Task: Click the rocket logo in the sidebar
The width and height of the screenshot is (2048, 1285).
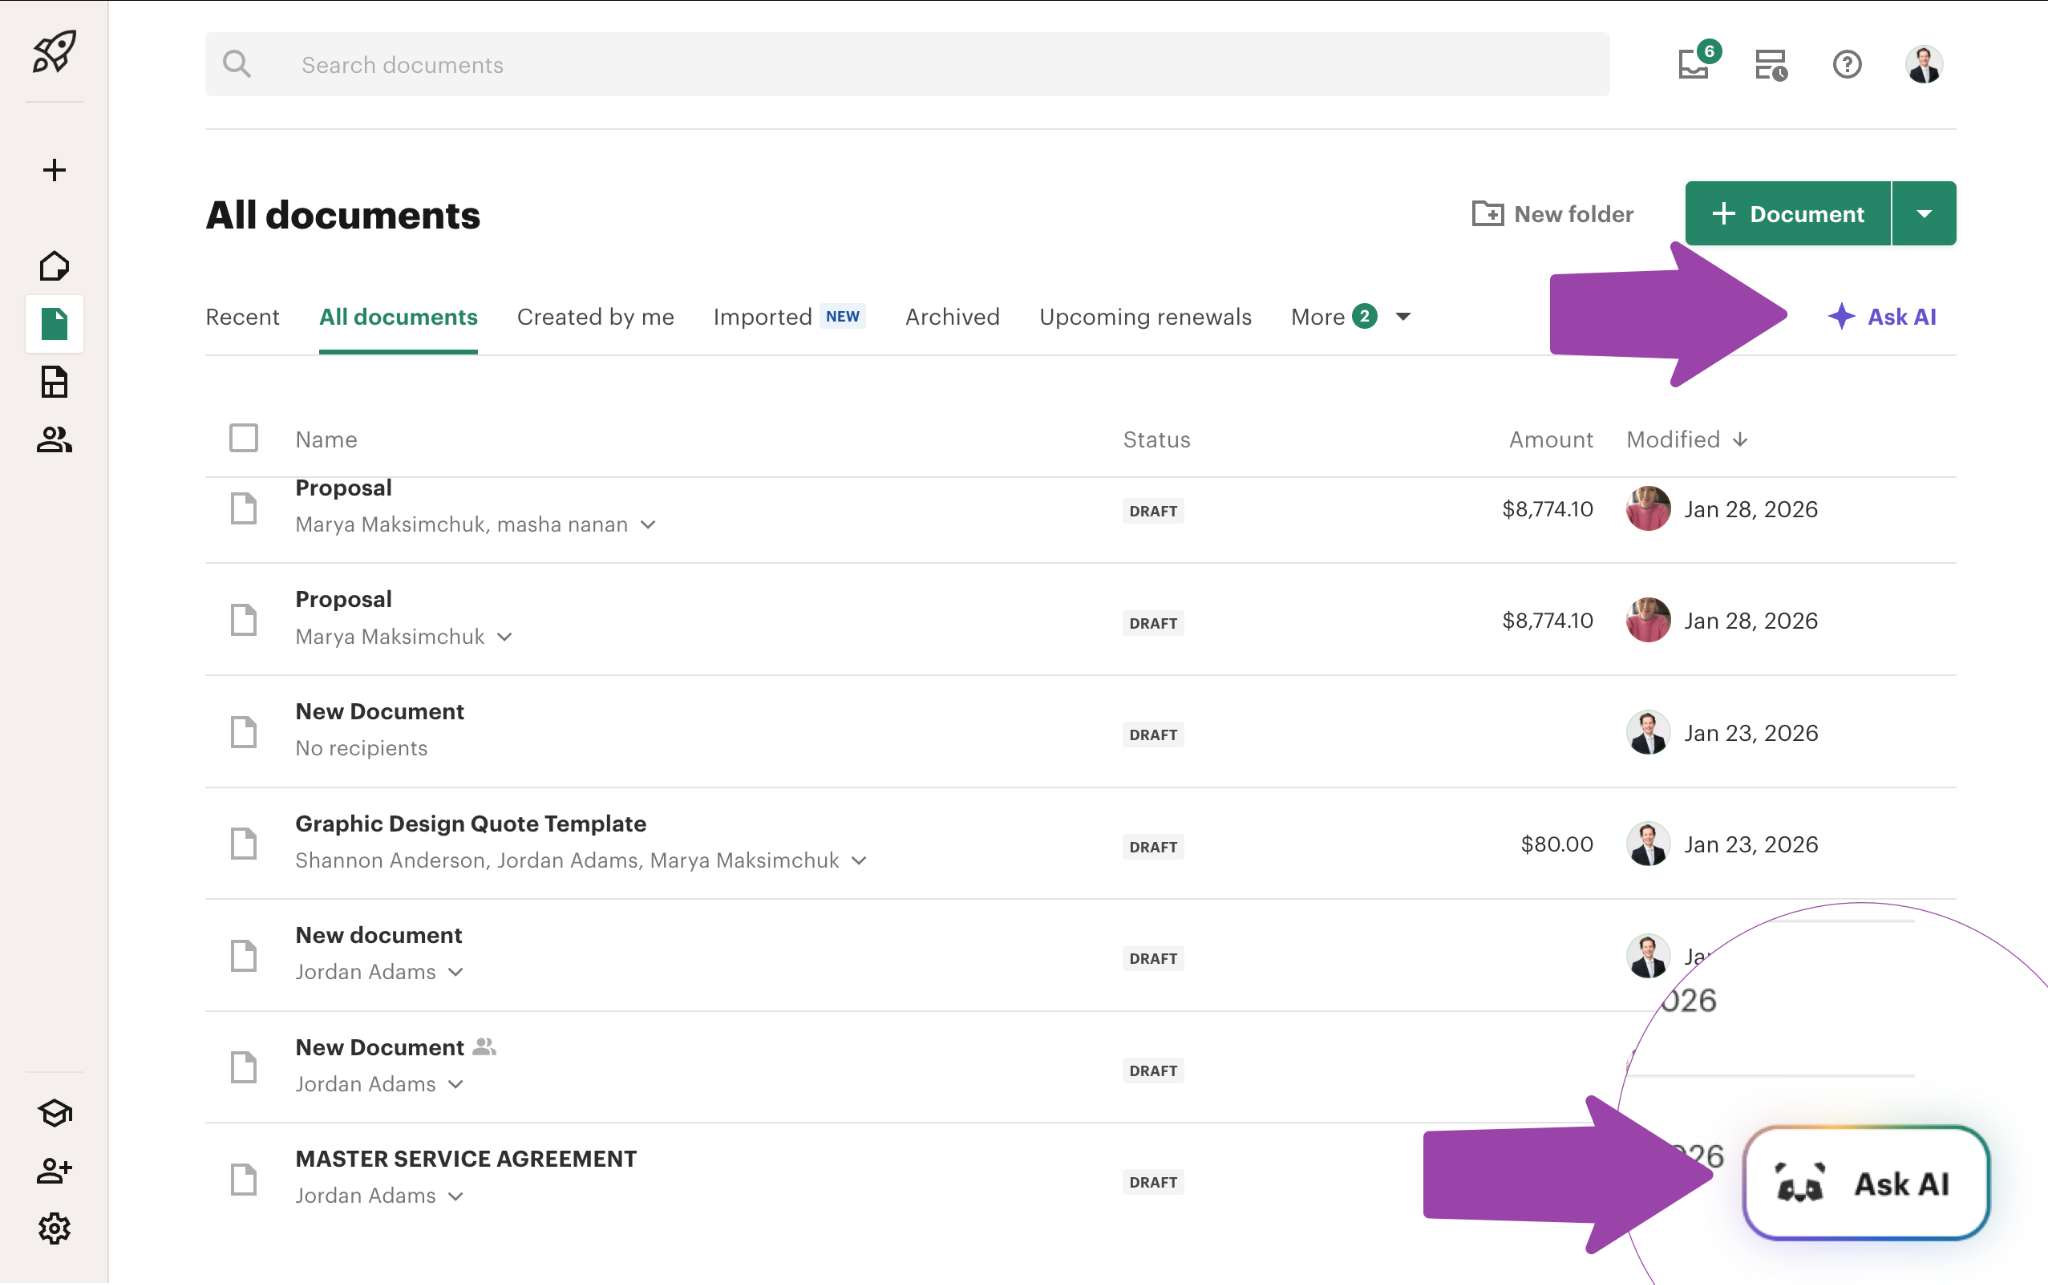Action: pos(54,51)
